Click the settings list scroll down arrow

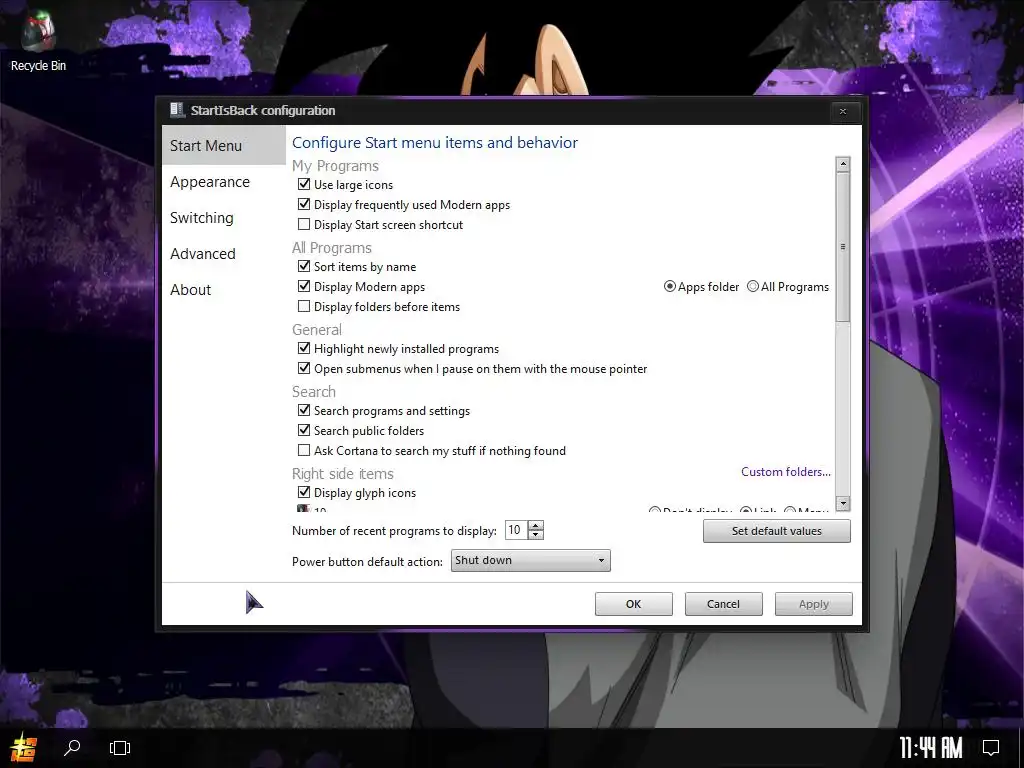(842, 503)
